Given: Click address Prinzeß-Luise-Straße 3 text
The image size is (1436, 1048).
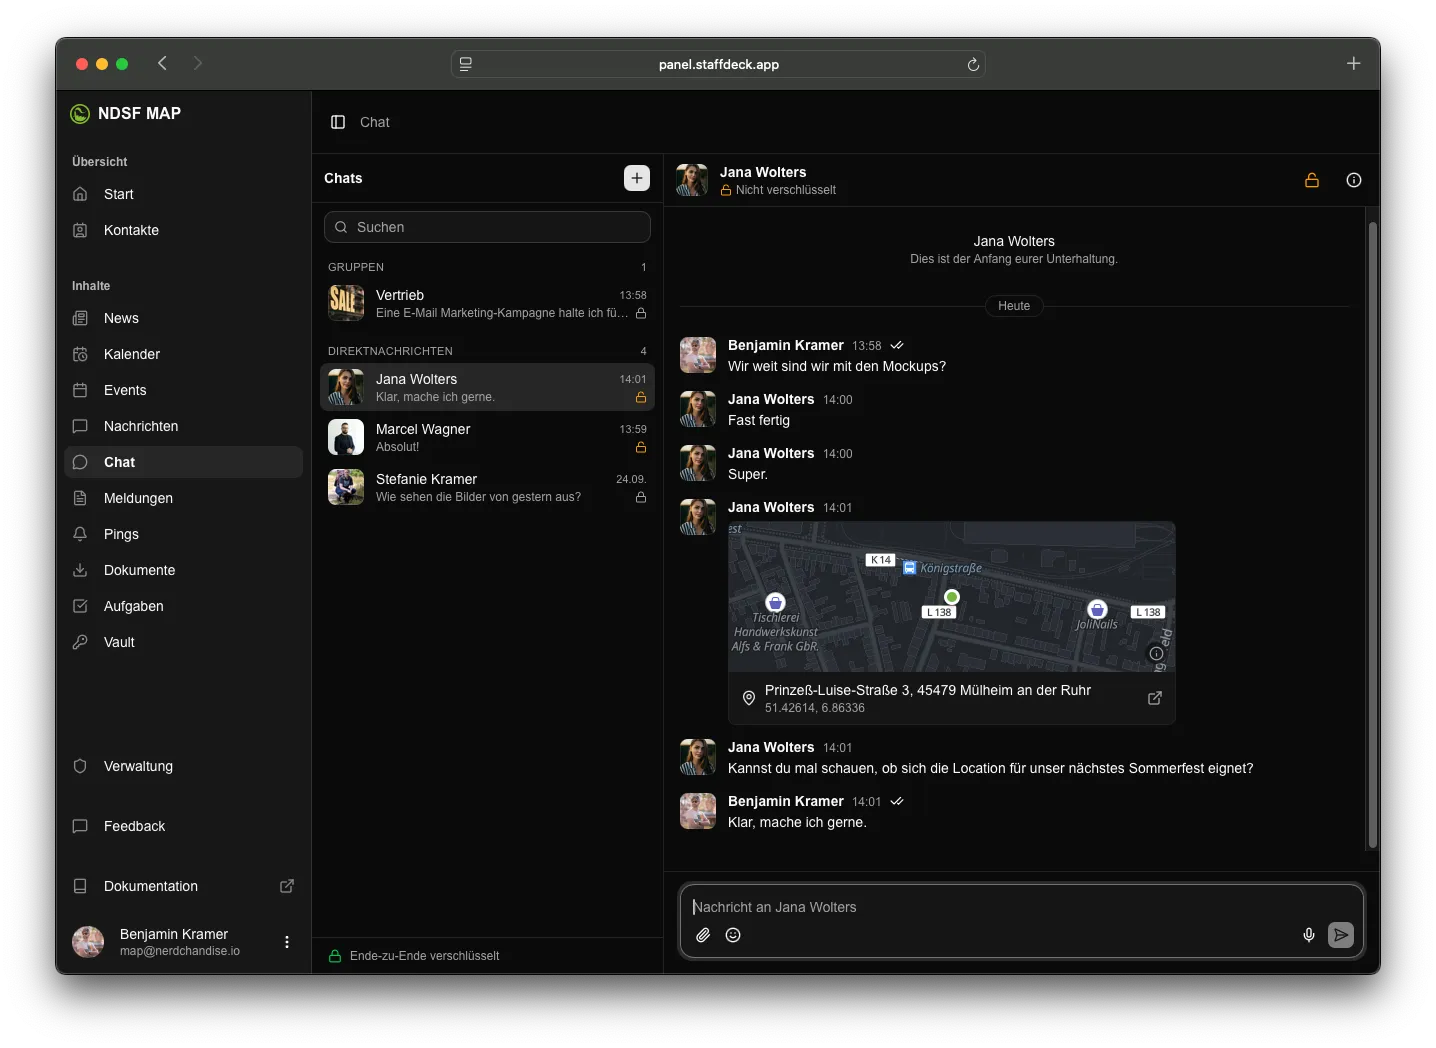Looking at the screenshot, I should coord(927,690).
